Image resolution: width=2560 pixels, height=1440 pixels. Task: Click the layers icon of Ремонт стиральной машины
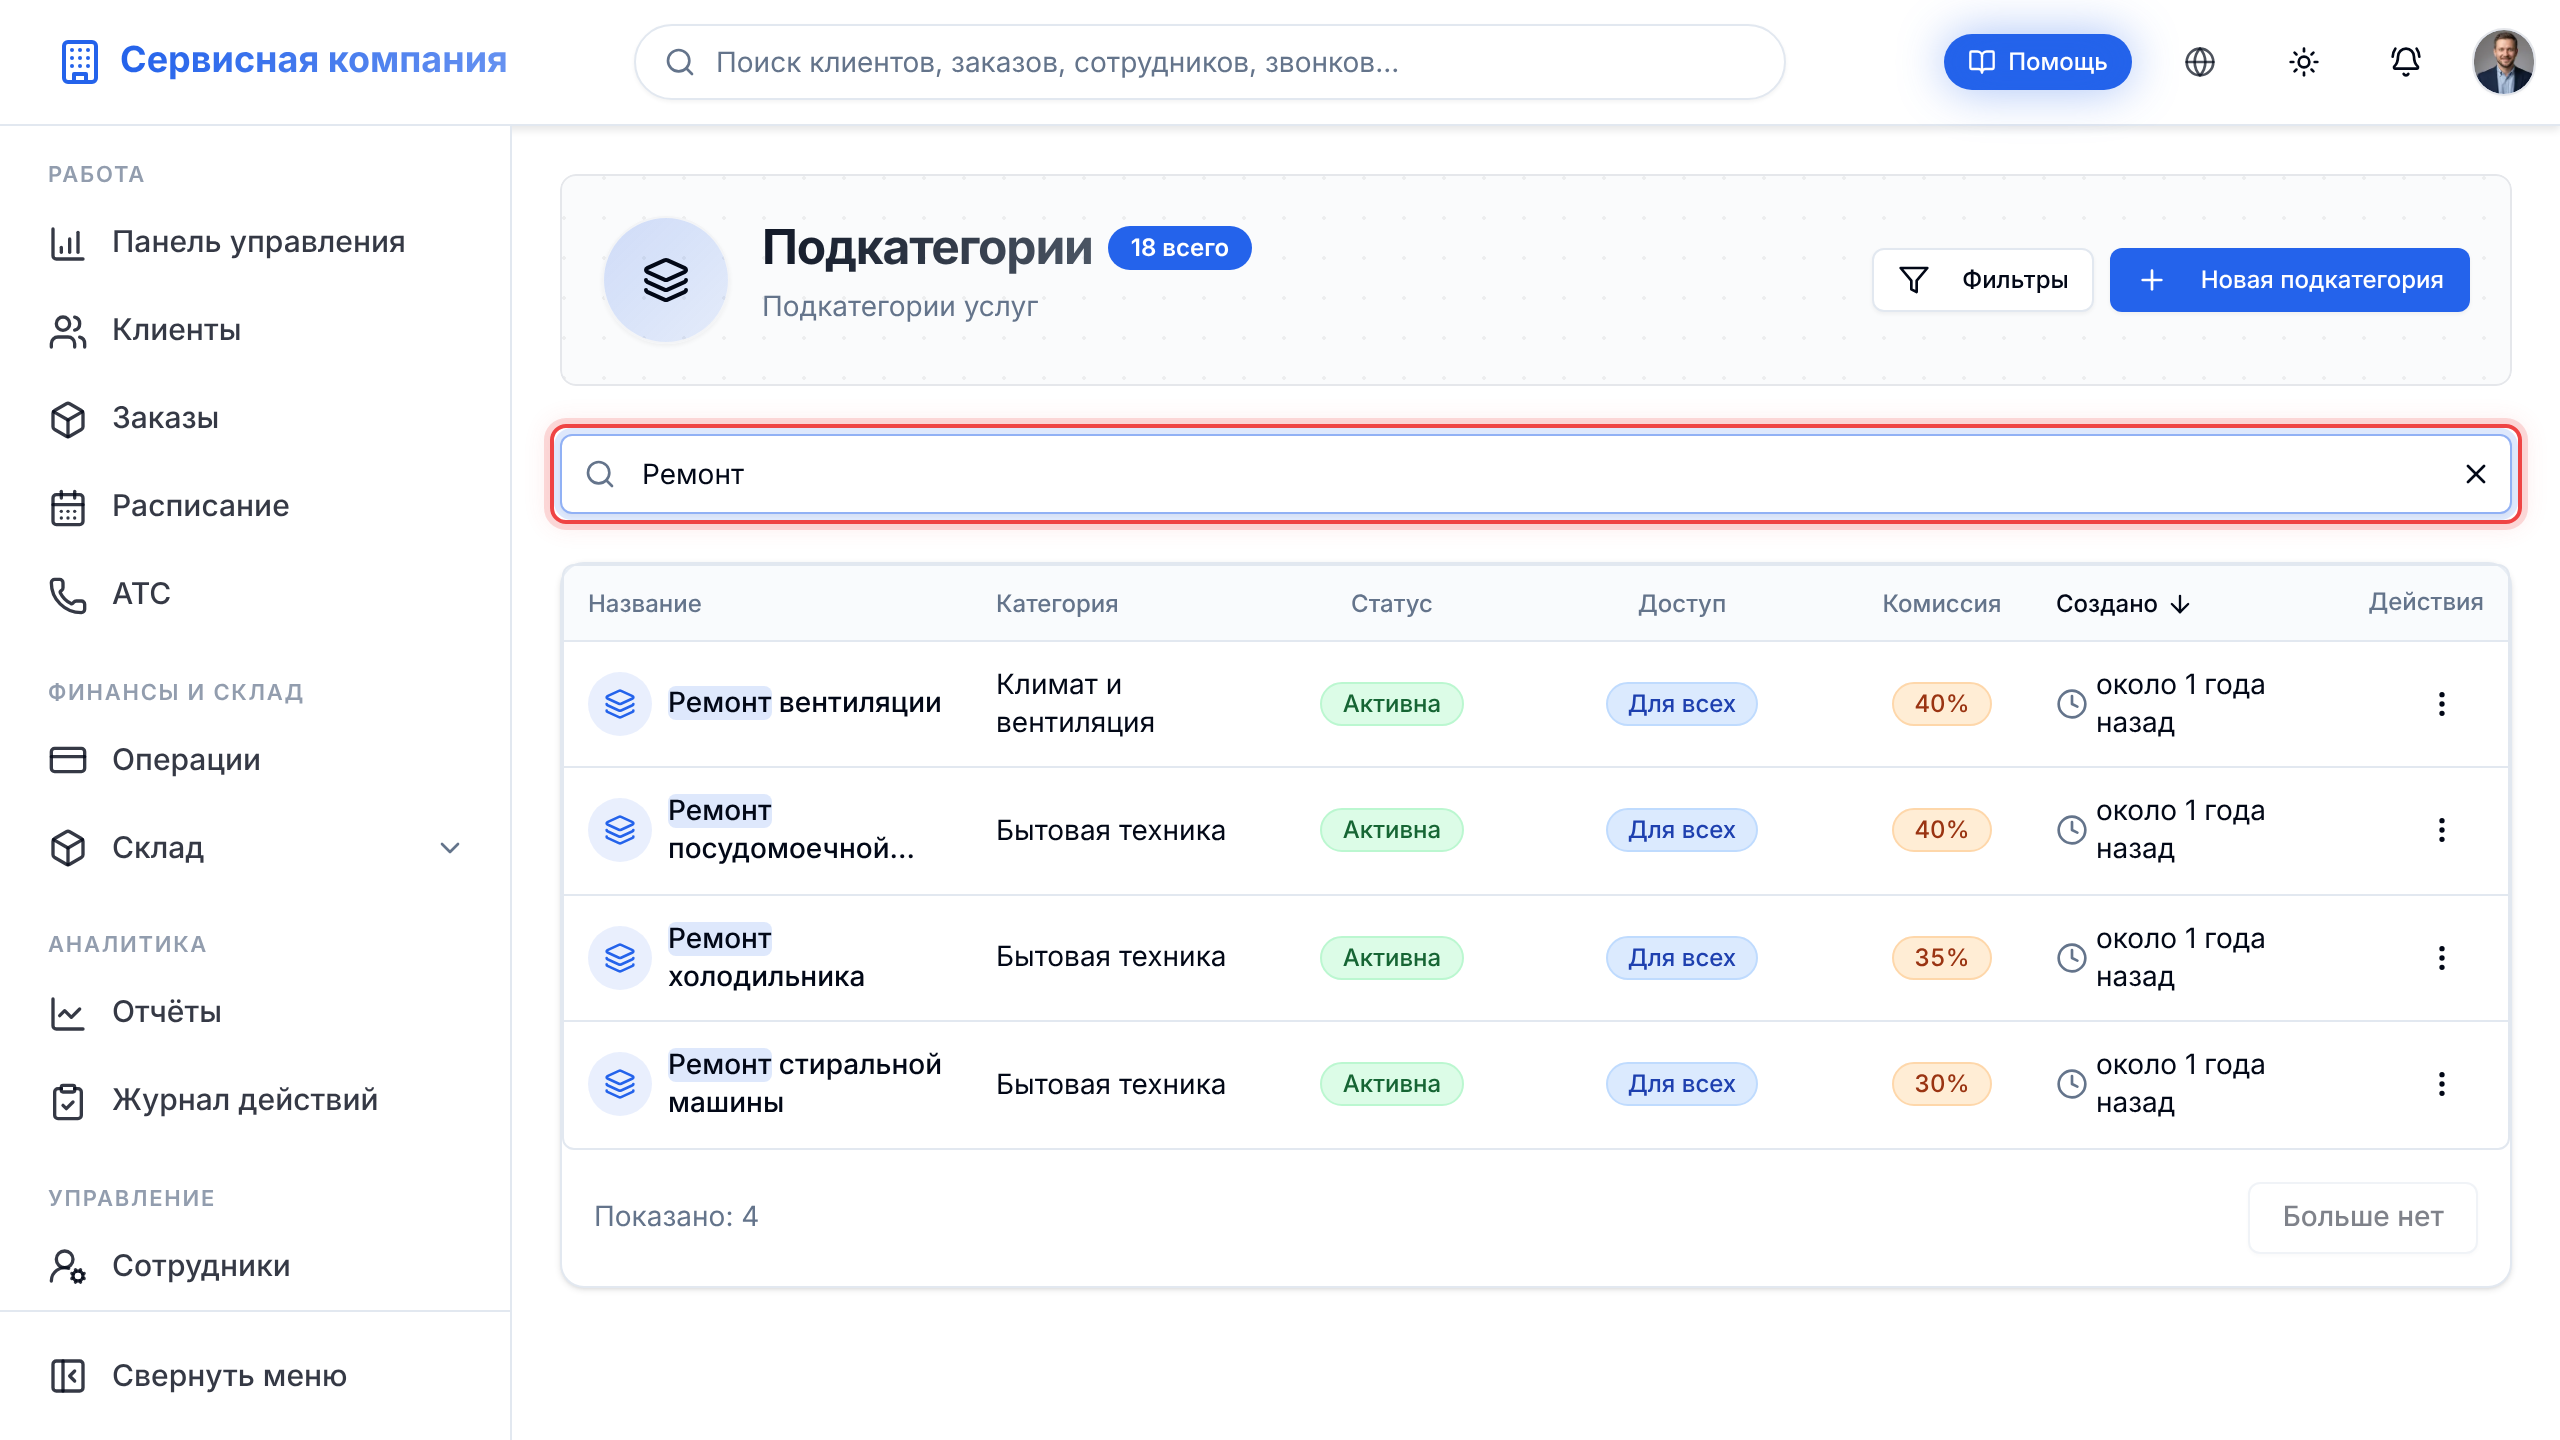click(x=620, y=1084)
